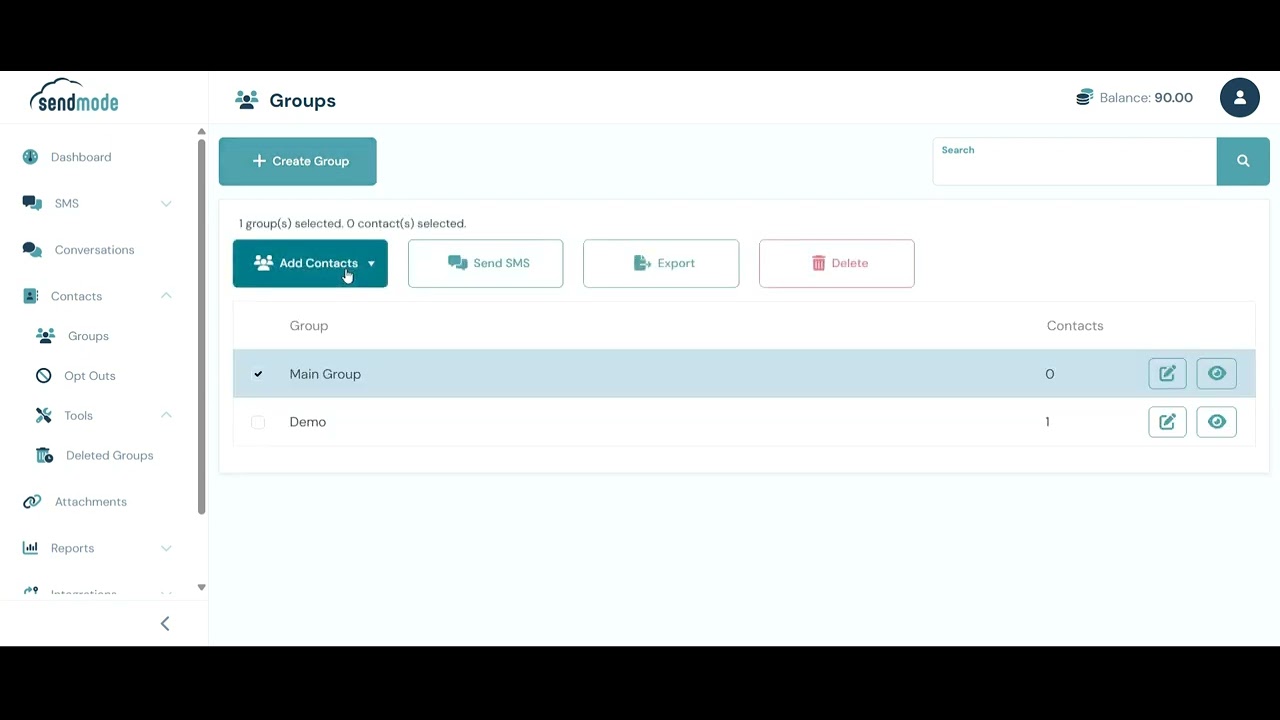Click the Groups page header icon
This screenshot has height=720, width=1280.
coord(246,100)
